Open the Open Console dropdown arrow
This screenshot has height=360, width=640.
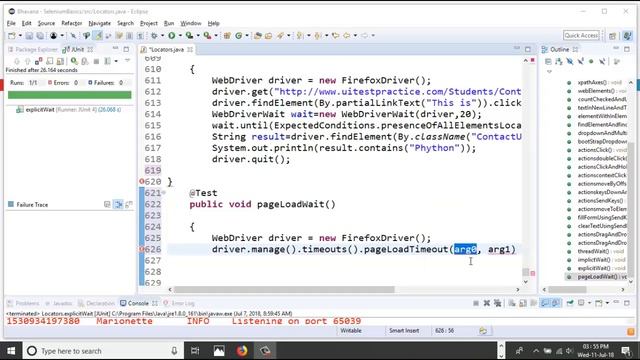tap(607, 303)
